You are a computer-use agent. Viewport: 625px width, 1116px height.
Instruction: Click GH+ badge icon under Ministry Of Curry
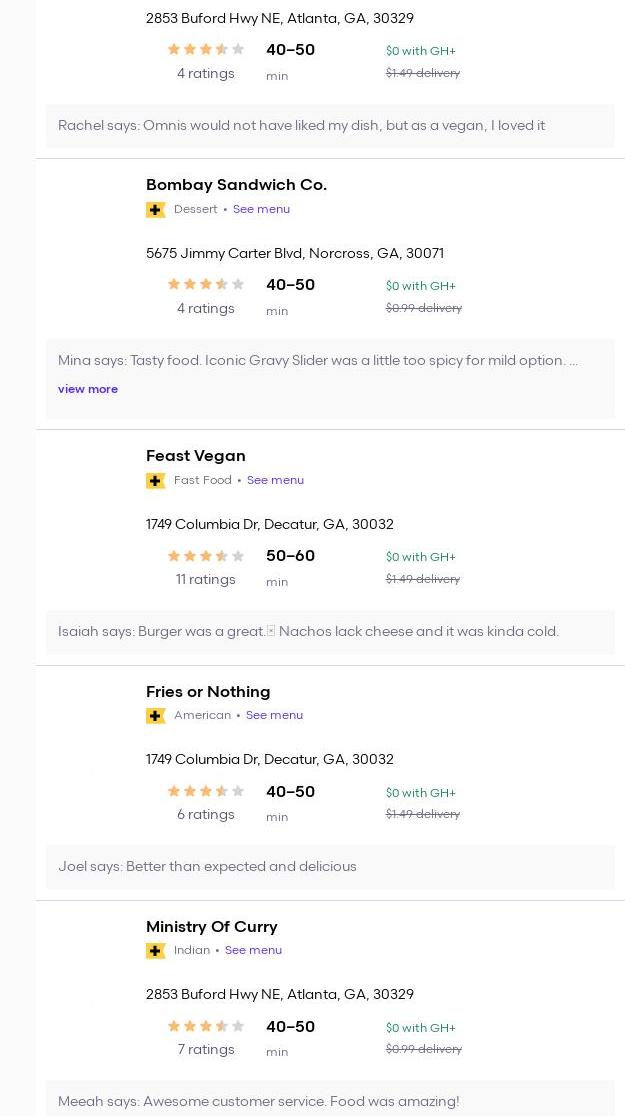point(155,950)
